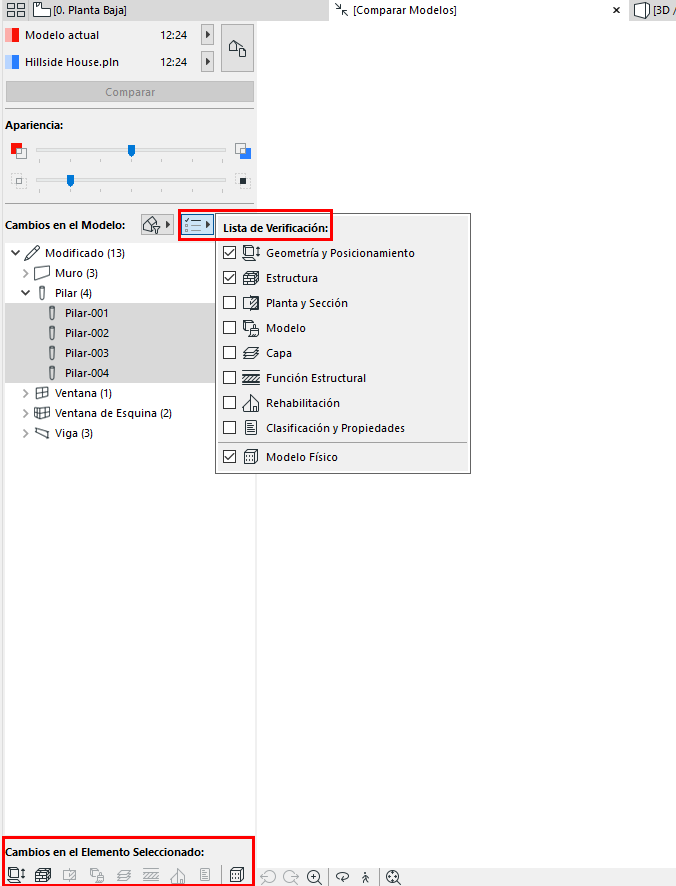Click the Planta y Sección menu entry
Image resolution: width=676 pixels, height=886 pixels.
pyautogui.click(x=343, y=303)
